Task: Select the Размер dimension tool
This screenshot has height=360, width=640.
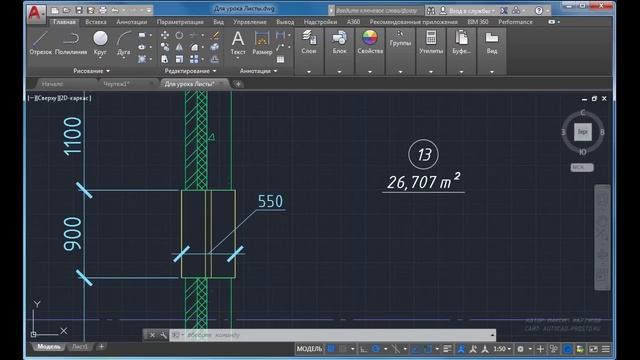Action: coord(262,43)
